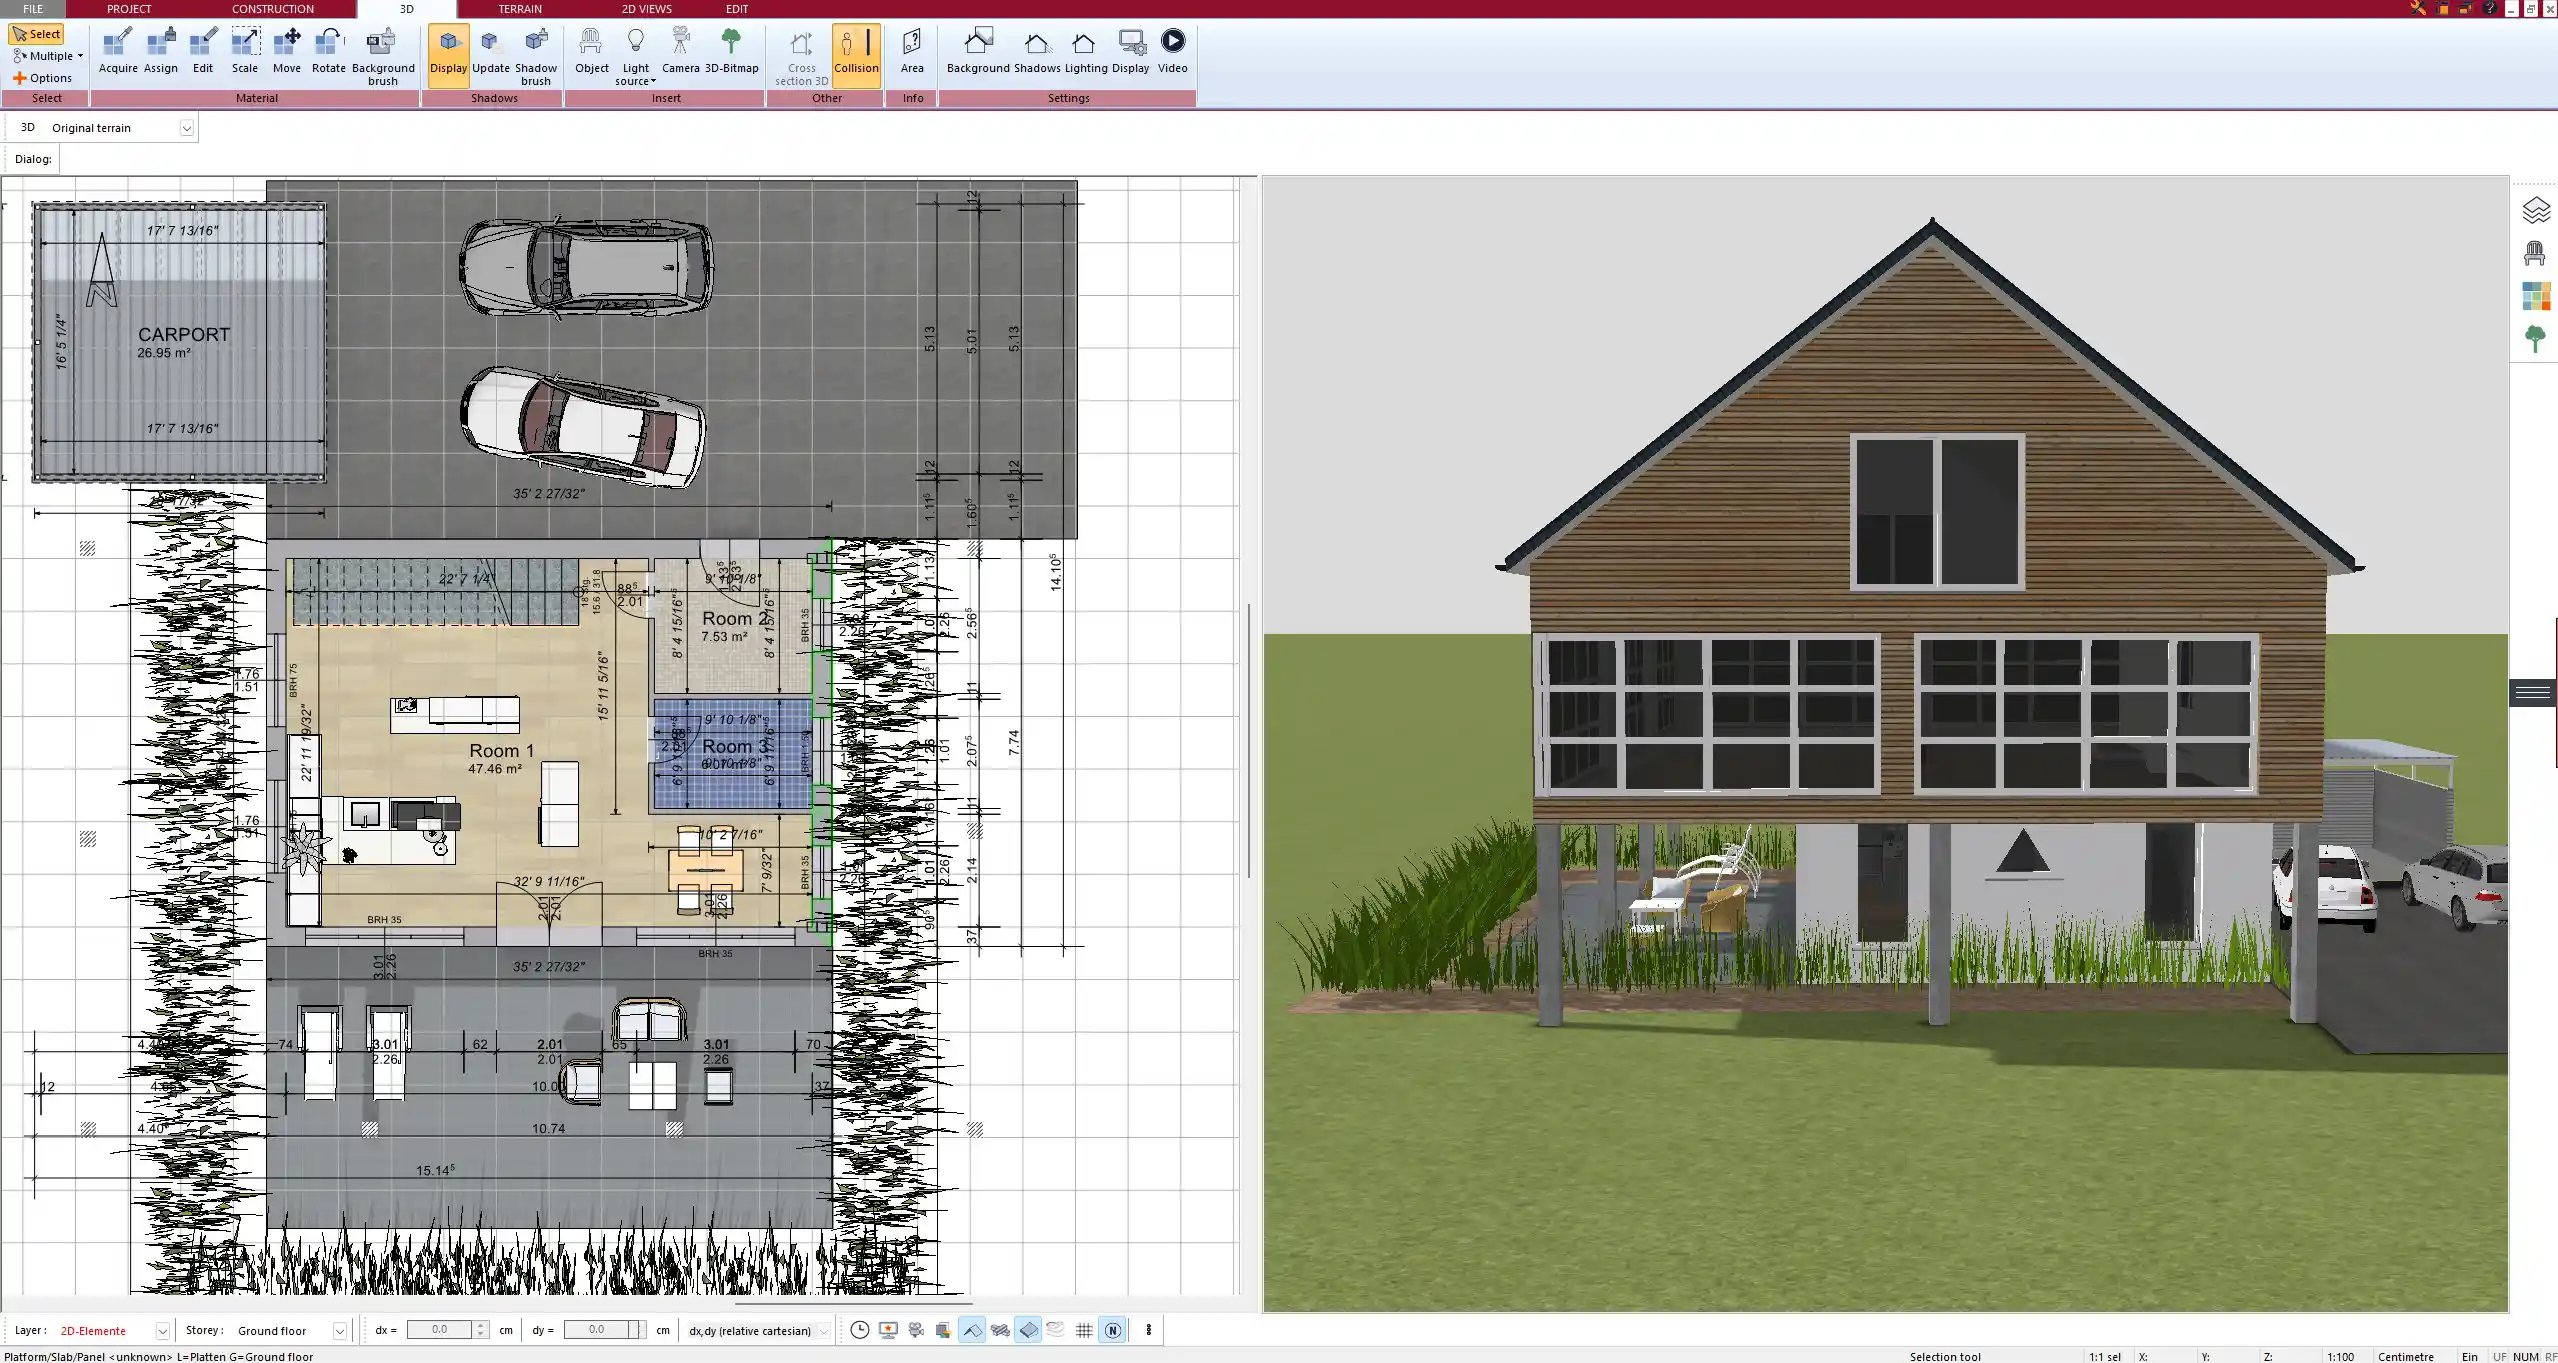Insert a Camera
This screenshot has height=1363, width=2558.
[681, 51]
